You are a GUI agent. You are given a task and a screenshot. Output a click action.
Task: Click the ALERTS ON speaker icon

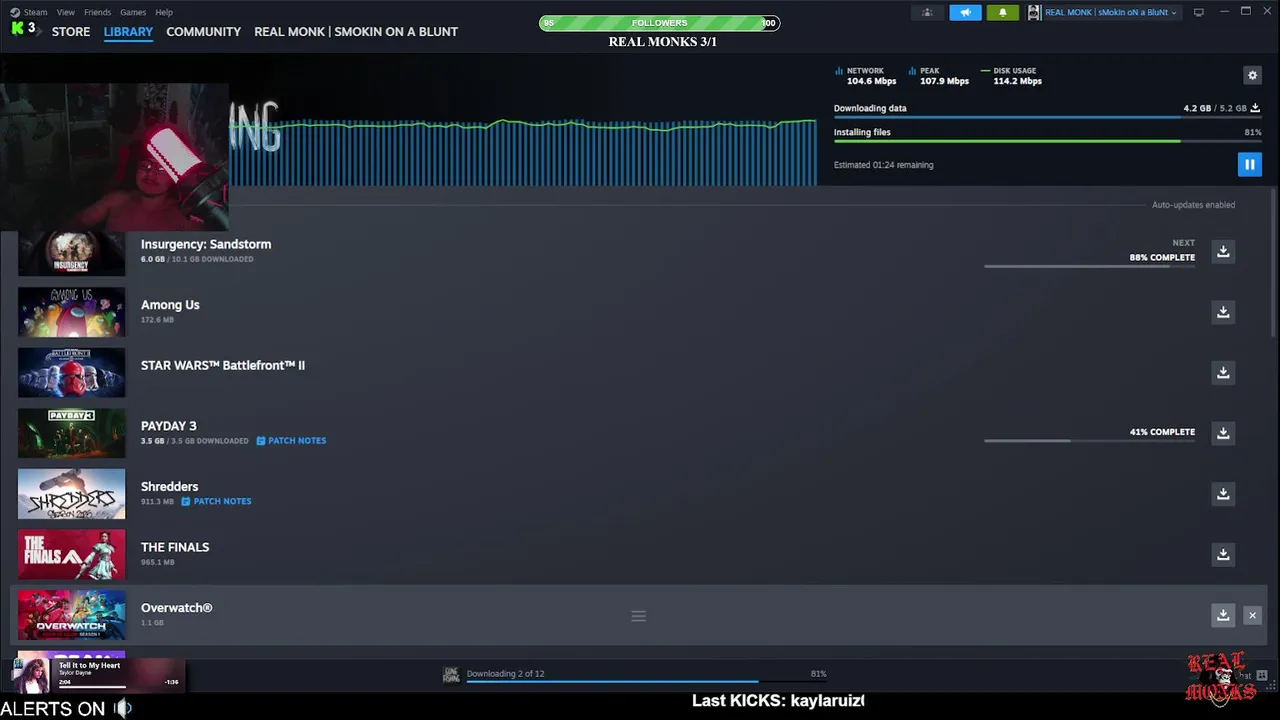123,709
